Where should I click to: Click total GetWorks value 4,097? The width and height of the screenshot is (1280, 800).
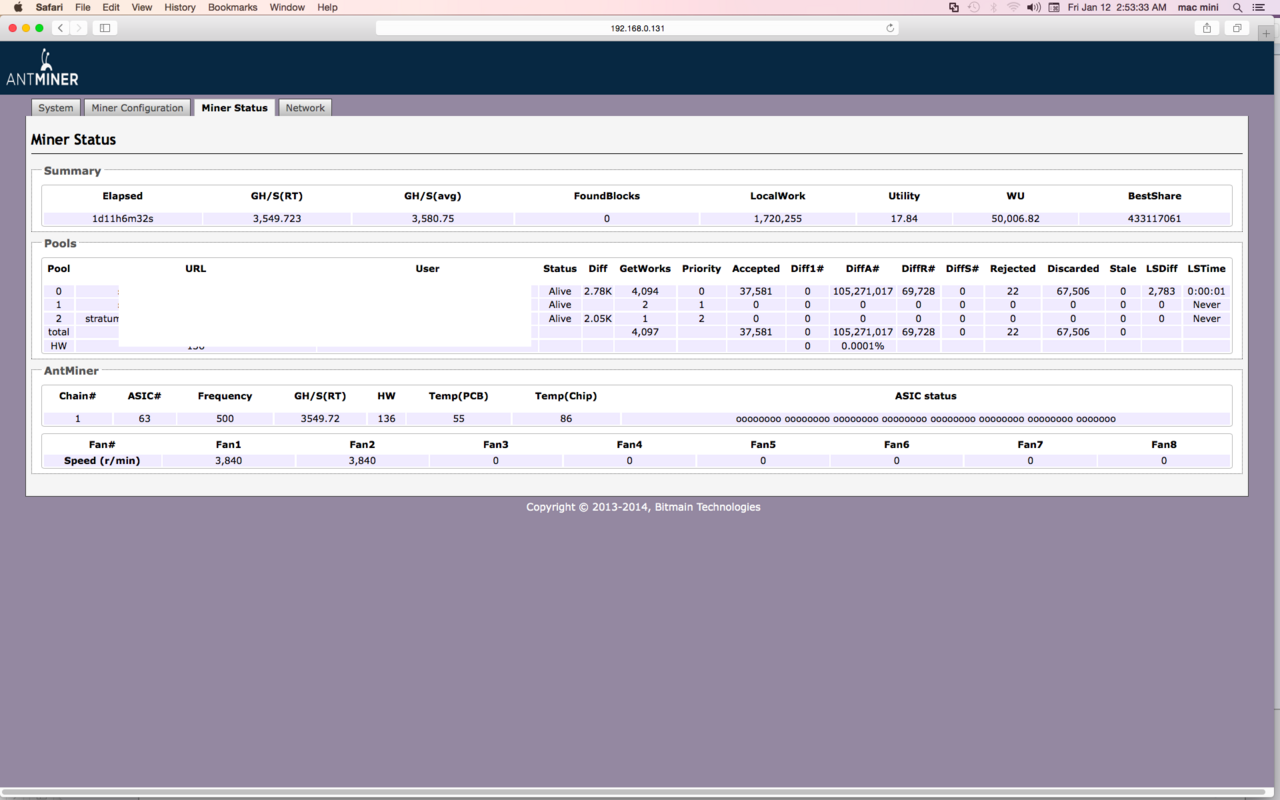click(645, 331)
